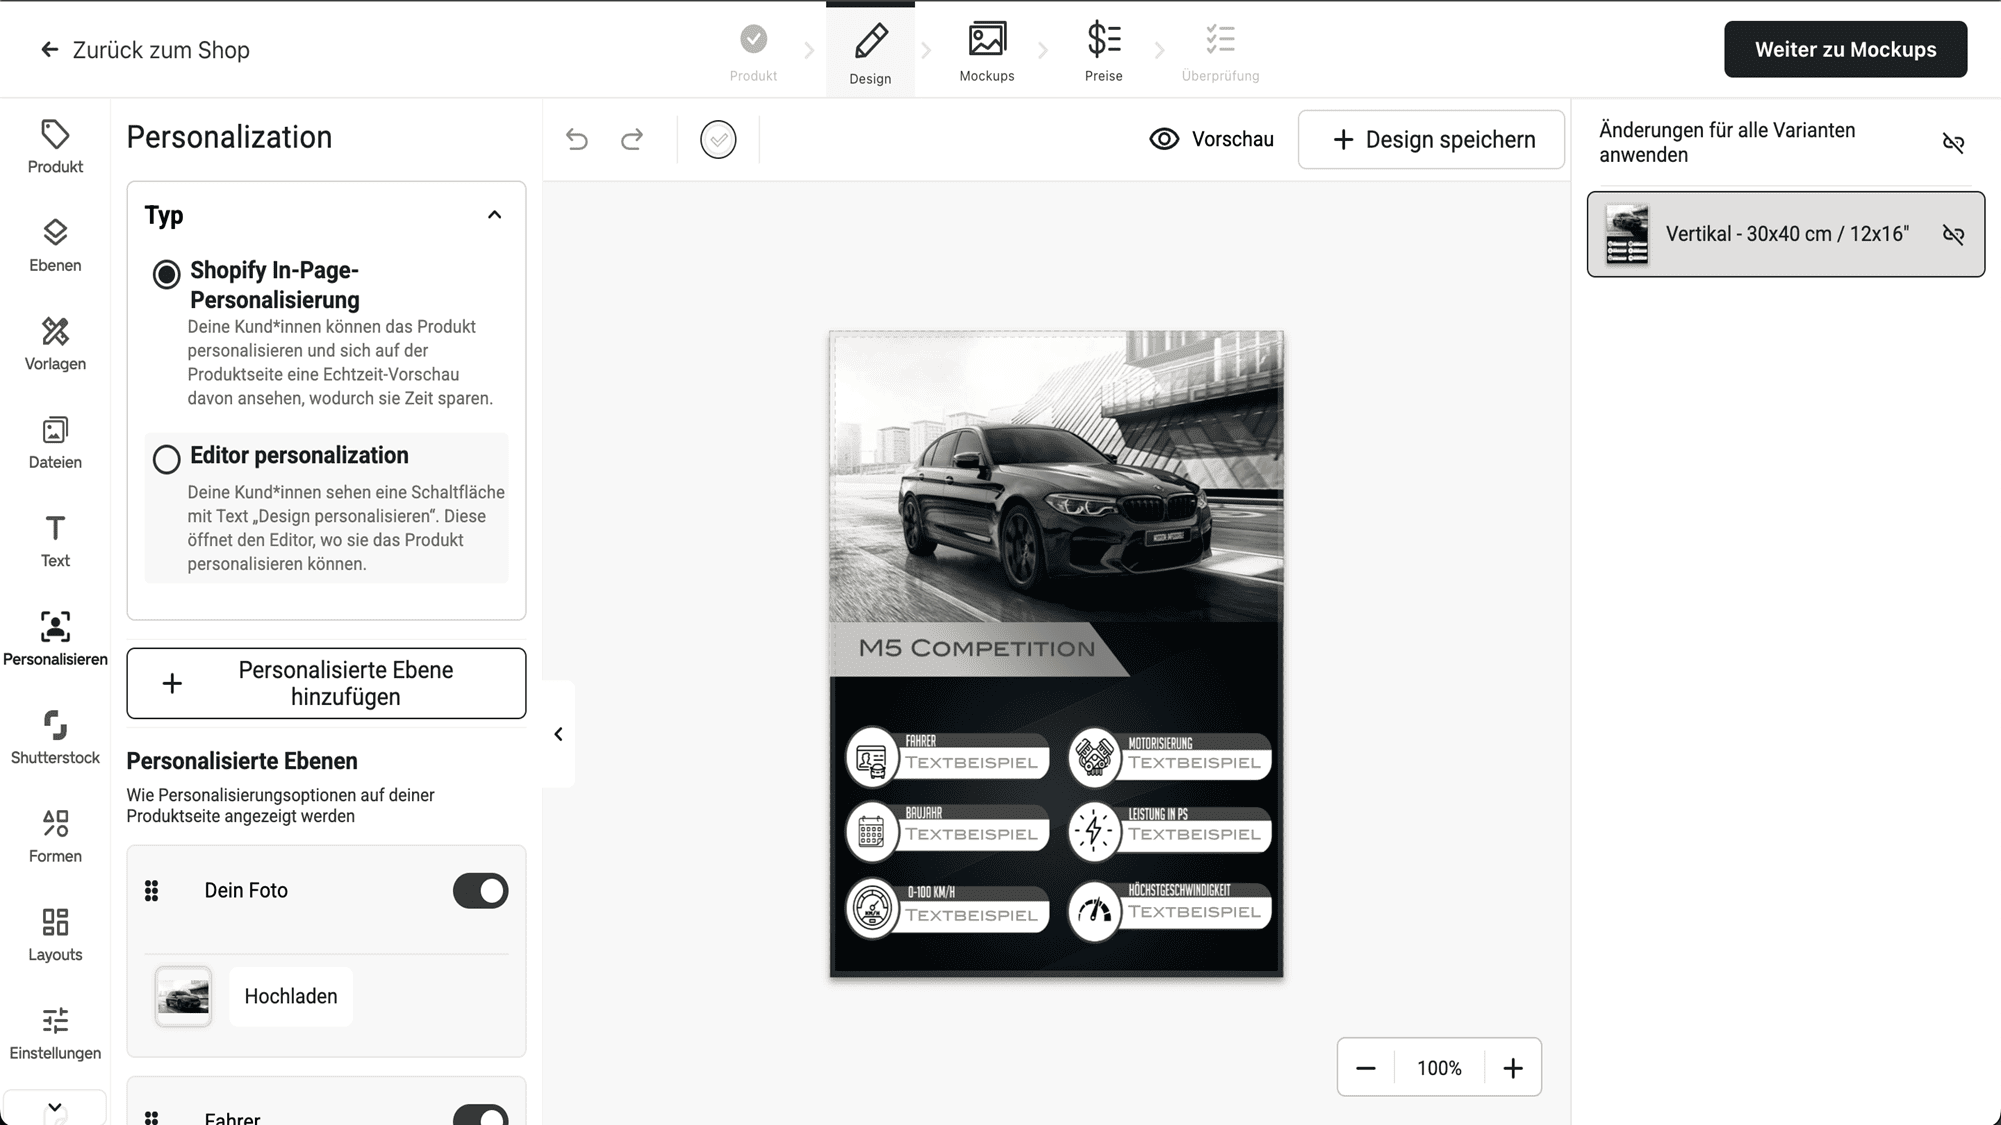Viewport: 2001px width, 1125px height.
Task: Click Hochladen upload button
Action: [x=291, y=996]
